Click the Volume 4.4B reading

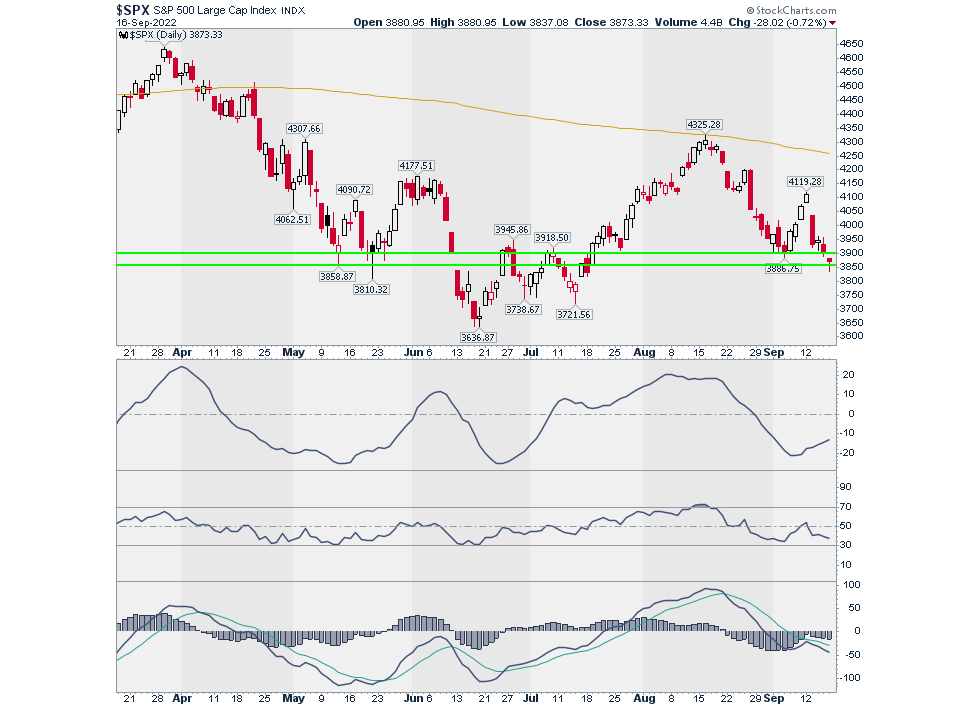[x=689, y=23]
